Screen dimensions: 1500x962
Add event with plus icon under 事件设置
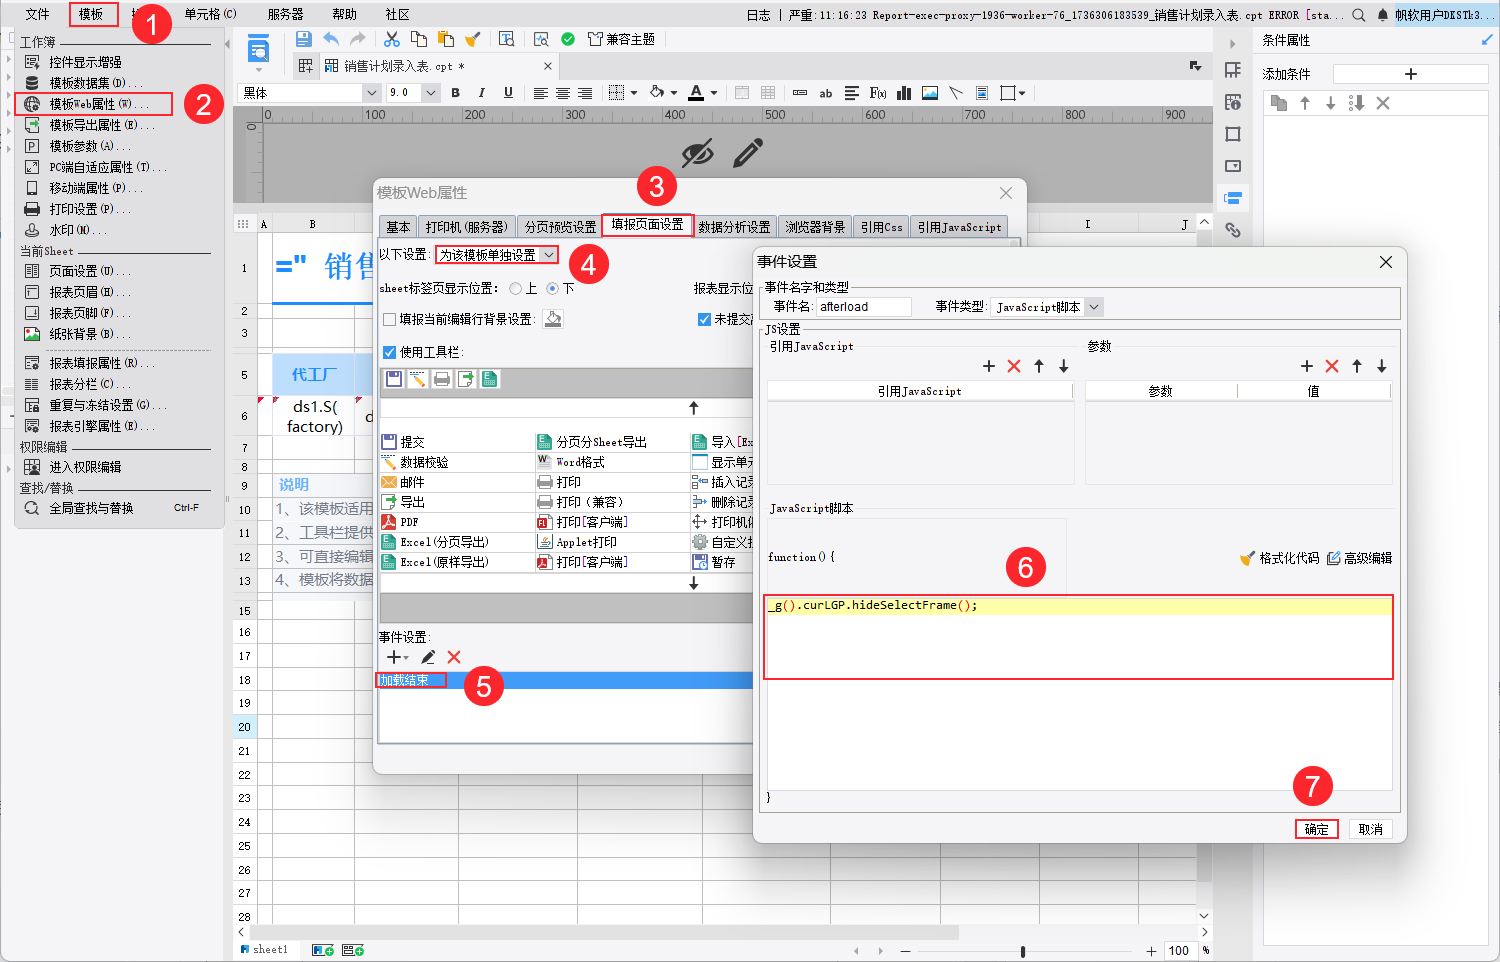[x=395, y=657]
